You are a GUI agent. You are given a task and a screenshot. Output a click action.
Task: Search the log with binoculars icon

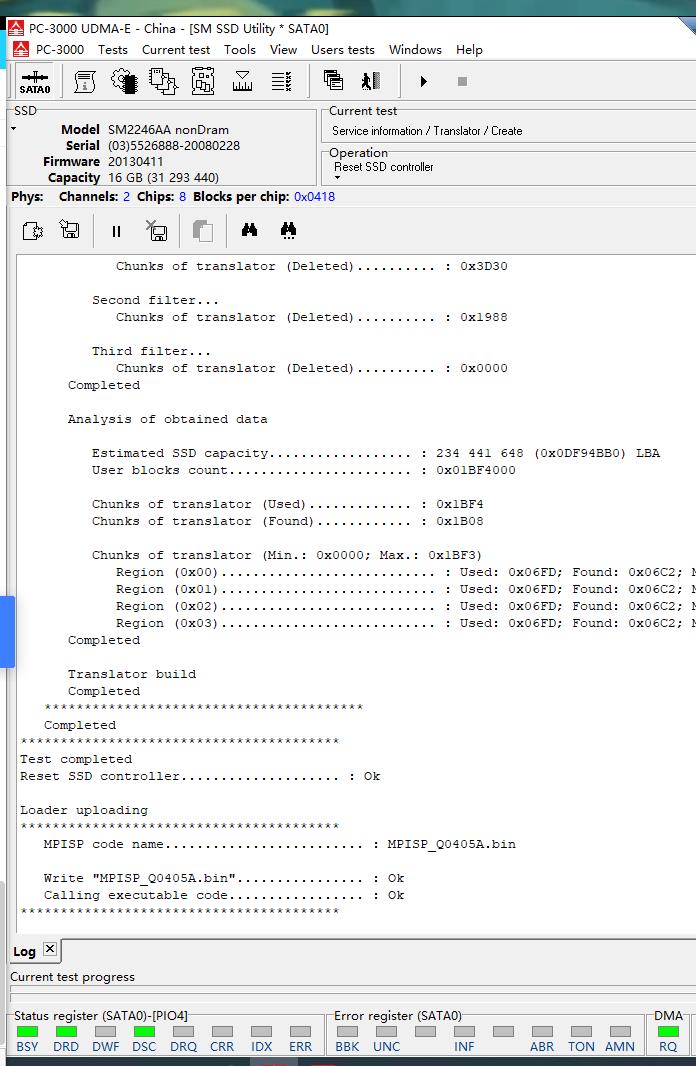pyautogui.click(x=249, y=230)
